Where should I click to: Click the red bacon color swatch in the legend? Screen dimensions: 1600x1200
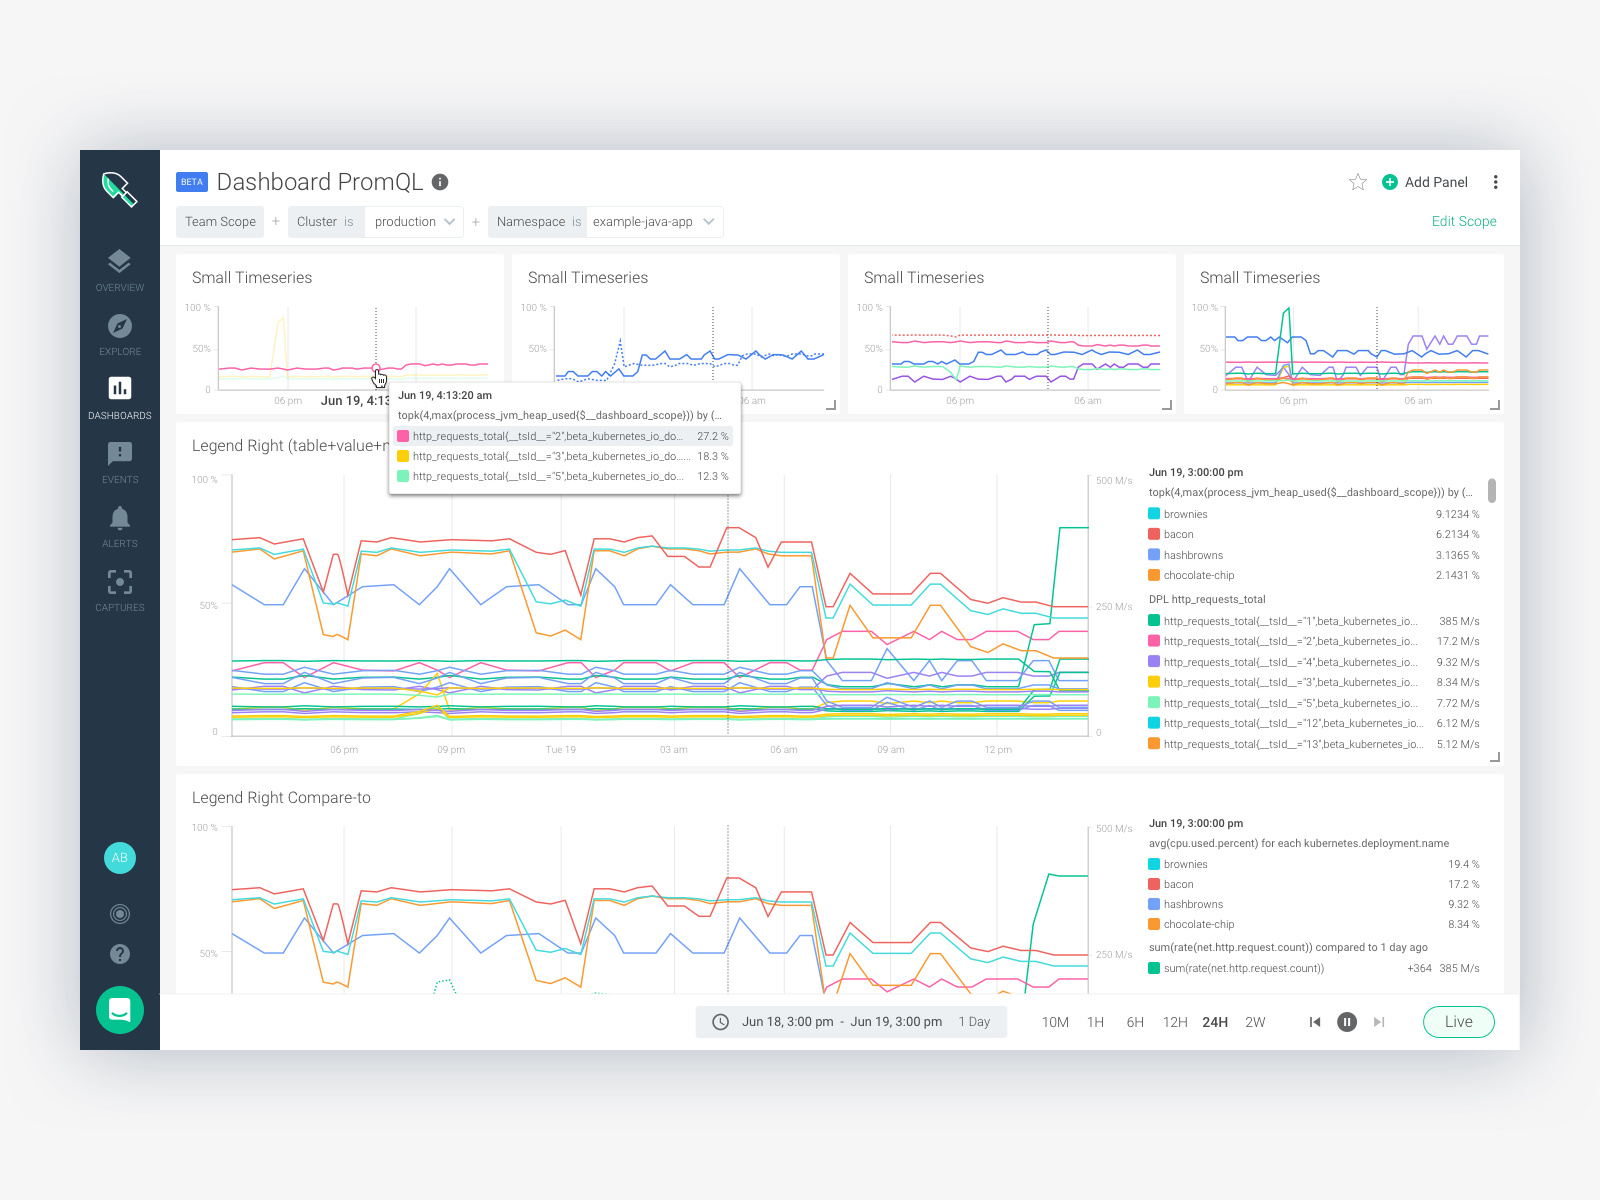pos(1152,534)
